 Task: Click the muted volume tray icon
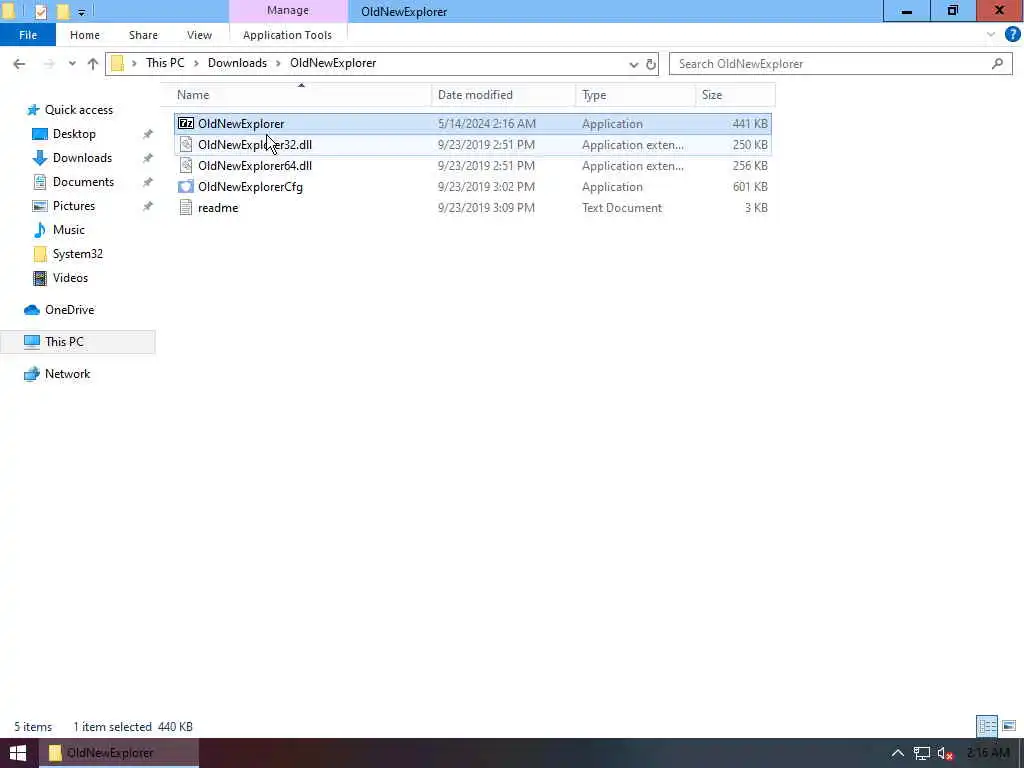click(945, 754)
